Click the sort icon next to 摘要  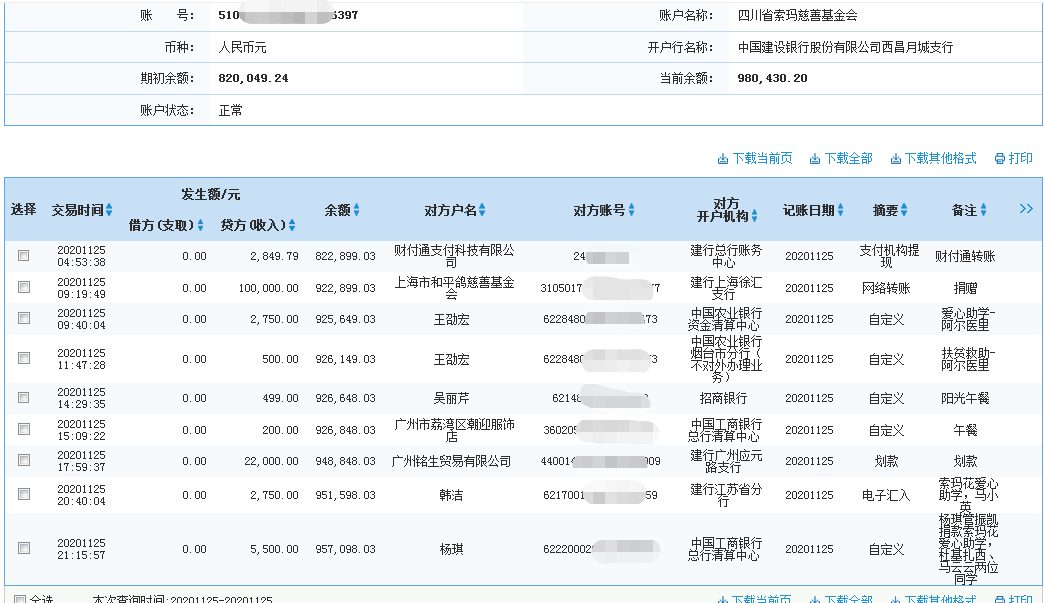click(903, 209)
